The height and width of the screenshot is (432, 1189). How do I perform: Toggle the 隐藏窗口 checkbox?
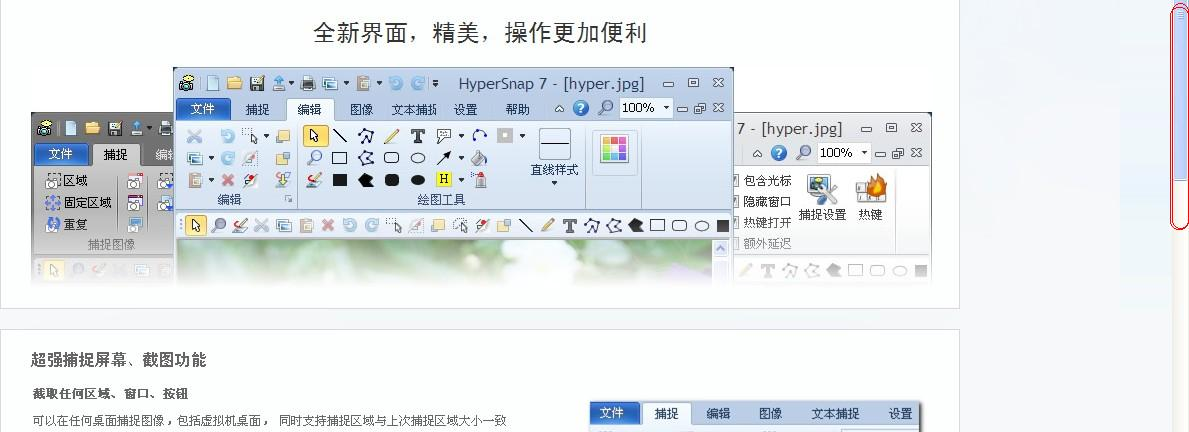(737, 202)
